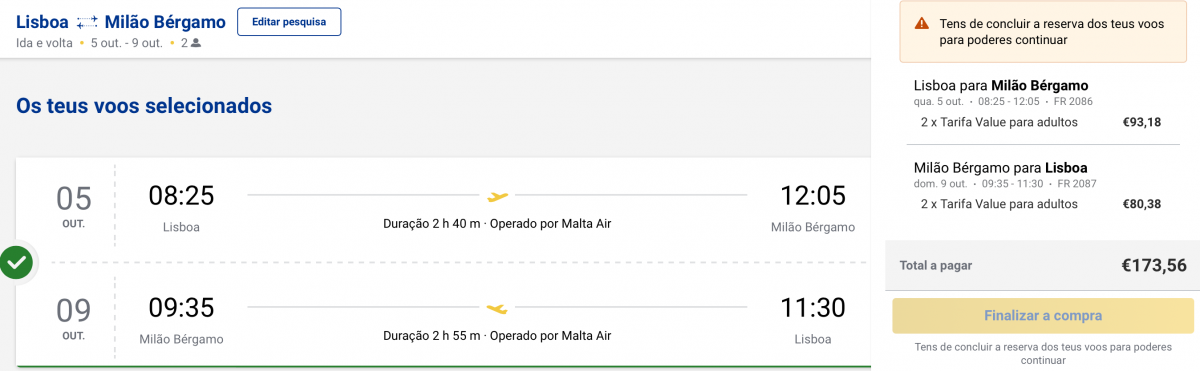Click the green checkmark selected-flights icon
1200x371 pixels.
pos(16,263)
